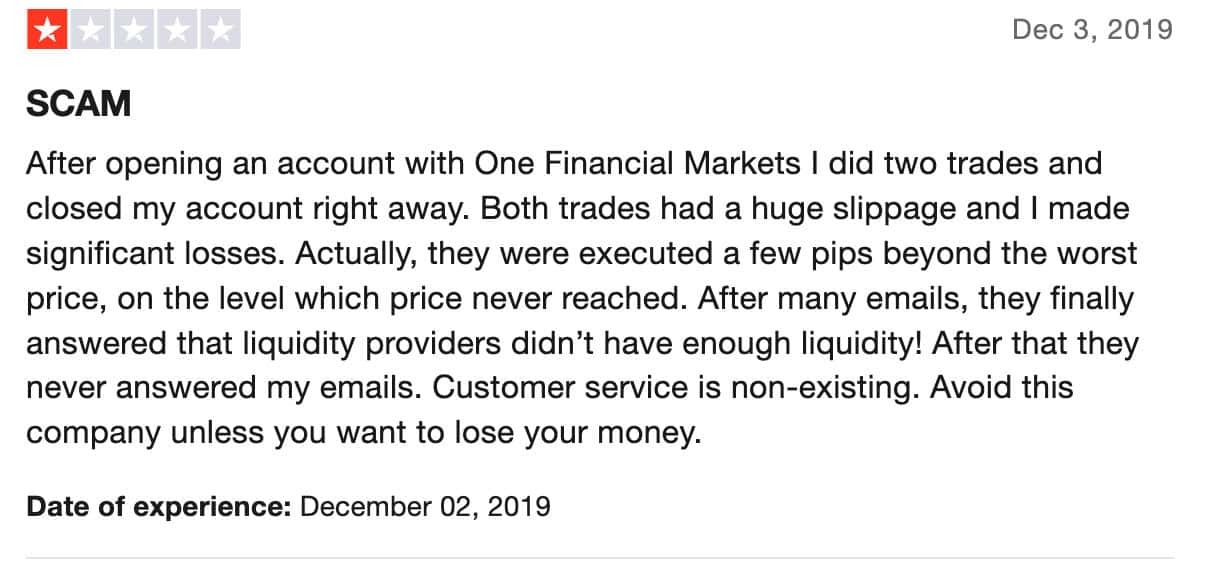Click the fourth gray star
Viewport: 1222px width, 568px height.
[177, 30]
